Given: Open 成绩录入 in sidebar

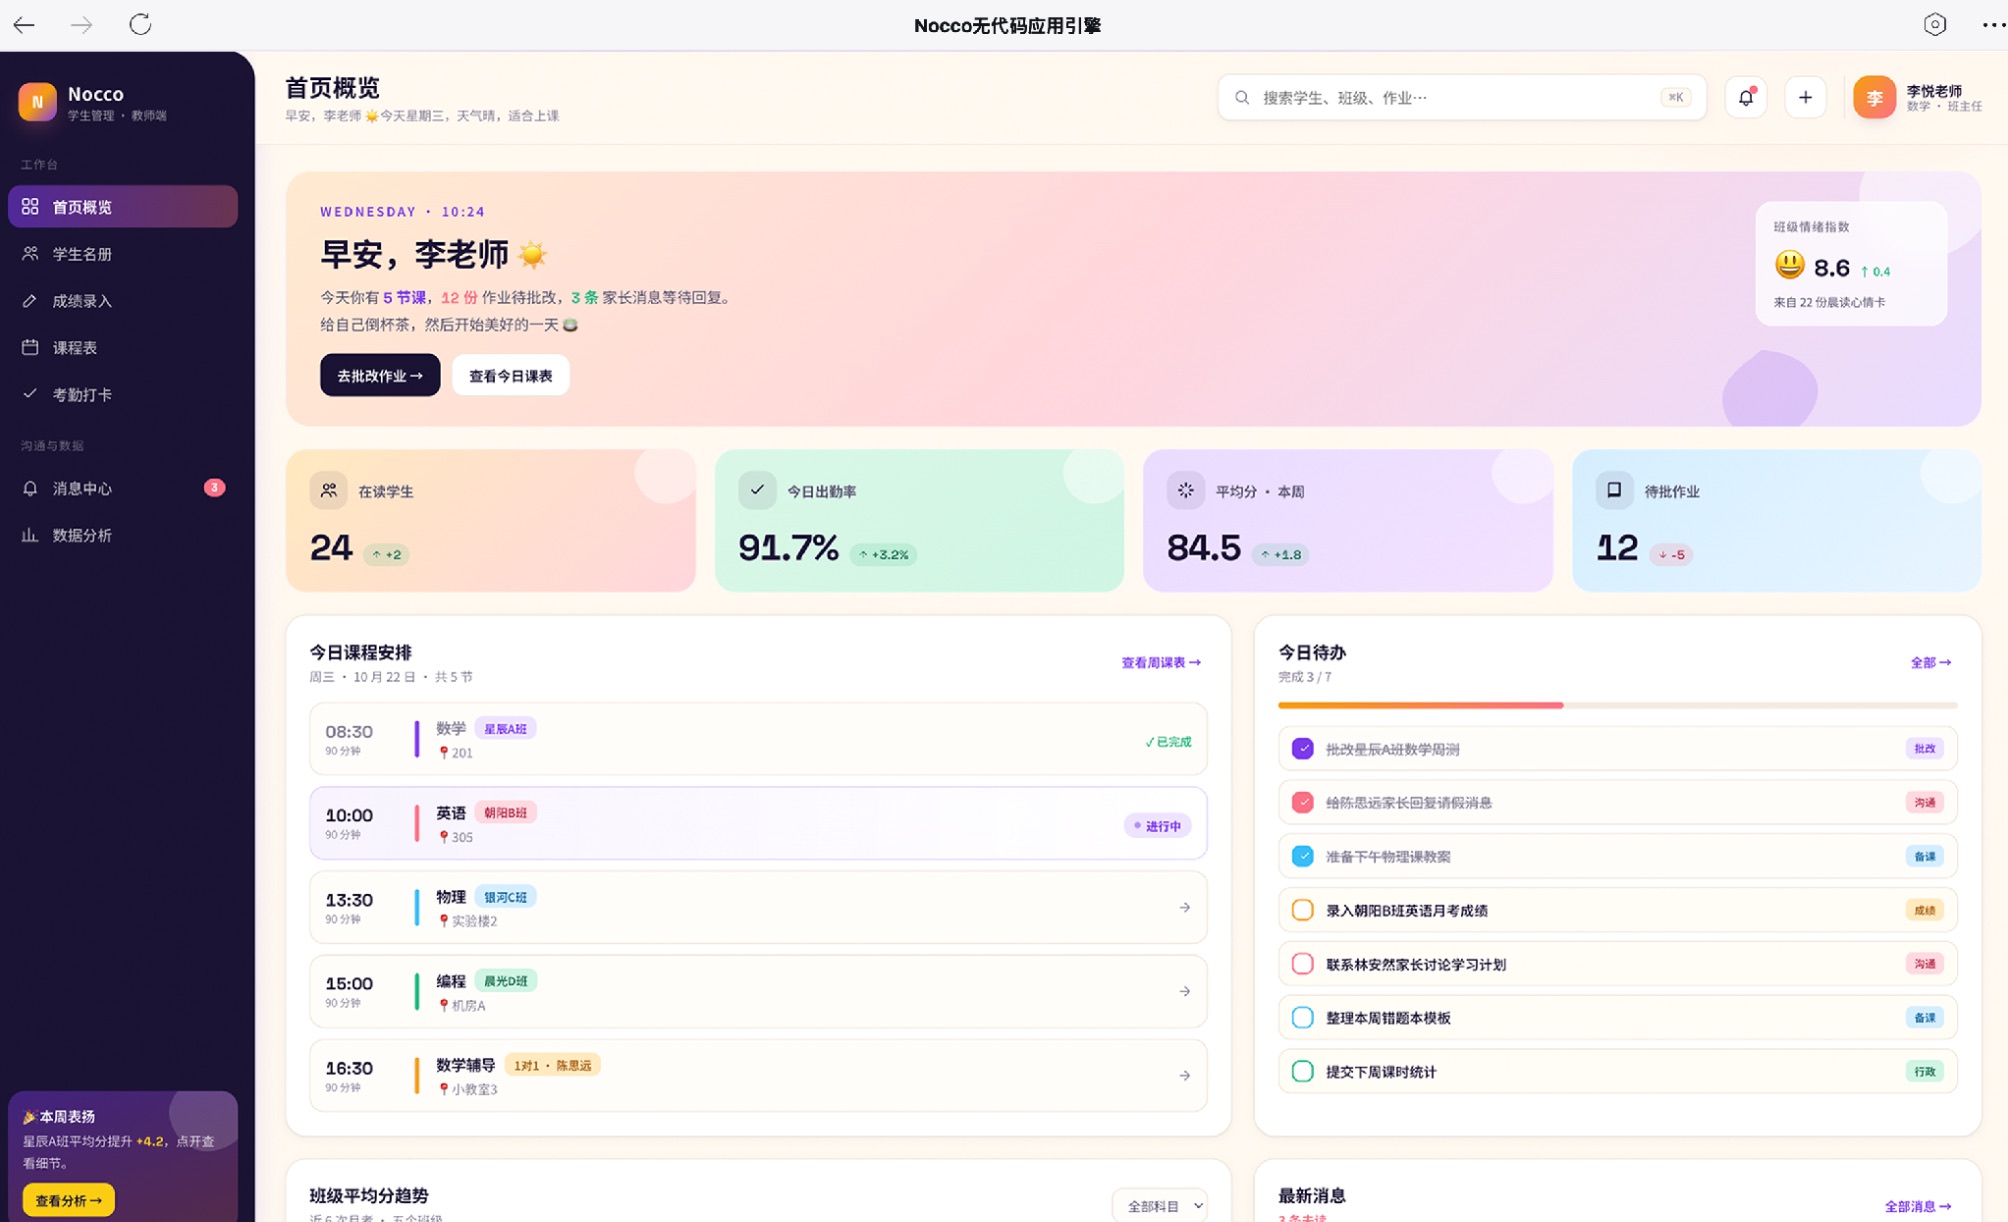Looking at the screenshot, I should click(123, 301).
